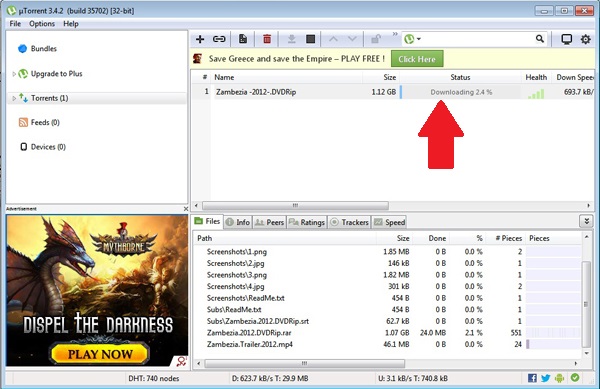Click the Facebook status bar icon
600x389 pixels.
click(x=532, y=378)
